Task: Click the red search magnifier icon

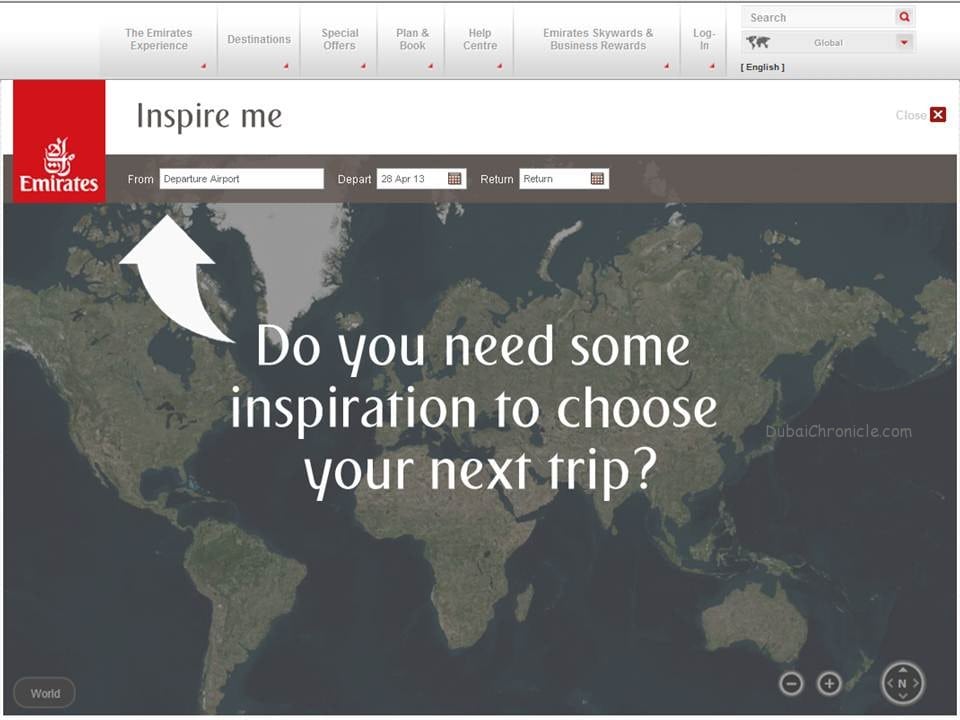Action: 904,17
